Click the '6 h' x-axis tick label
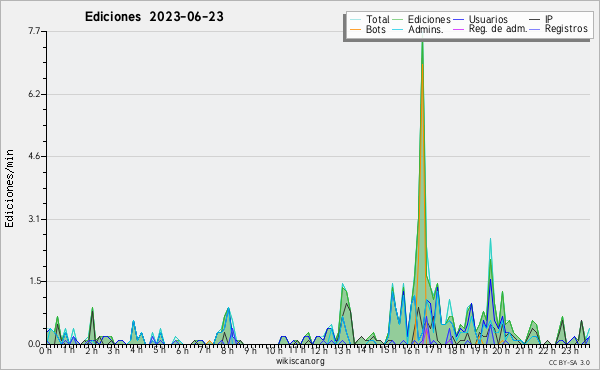Screen dimensions: 600x370 pyautogui.click(x=182, y=351)
